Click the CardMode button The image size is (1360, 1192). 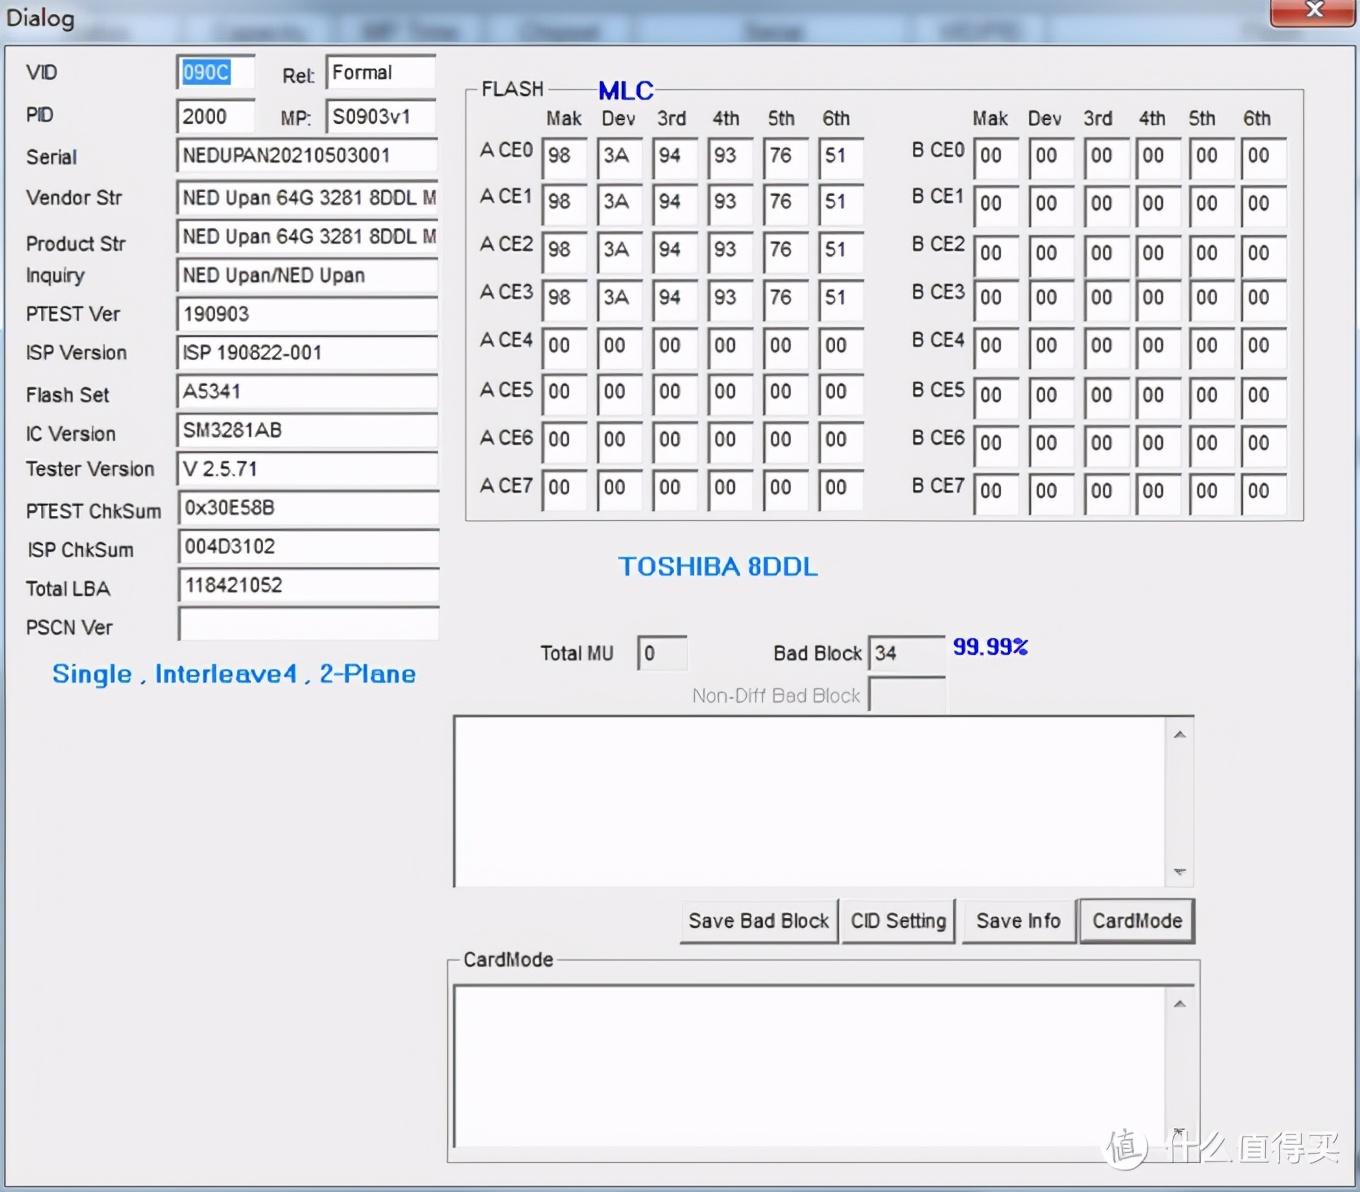pyautogui.click(x=1137, y=921)
